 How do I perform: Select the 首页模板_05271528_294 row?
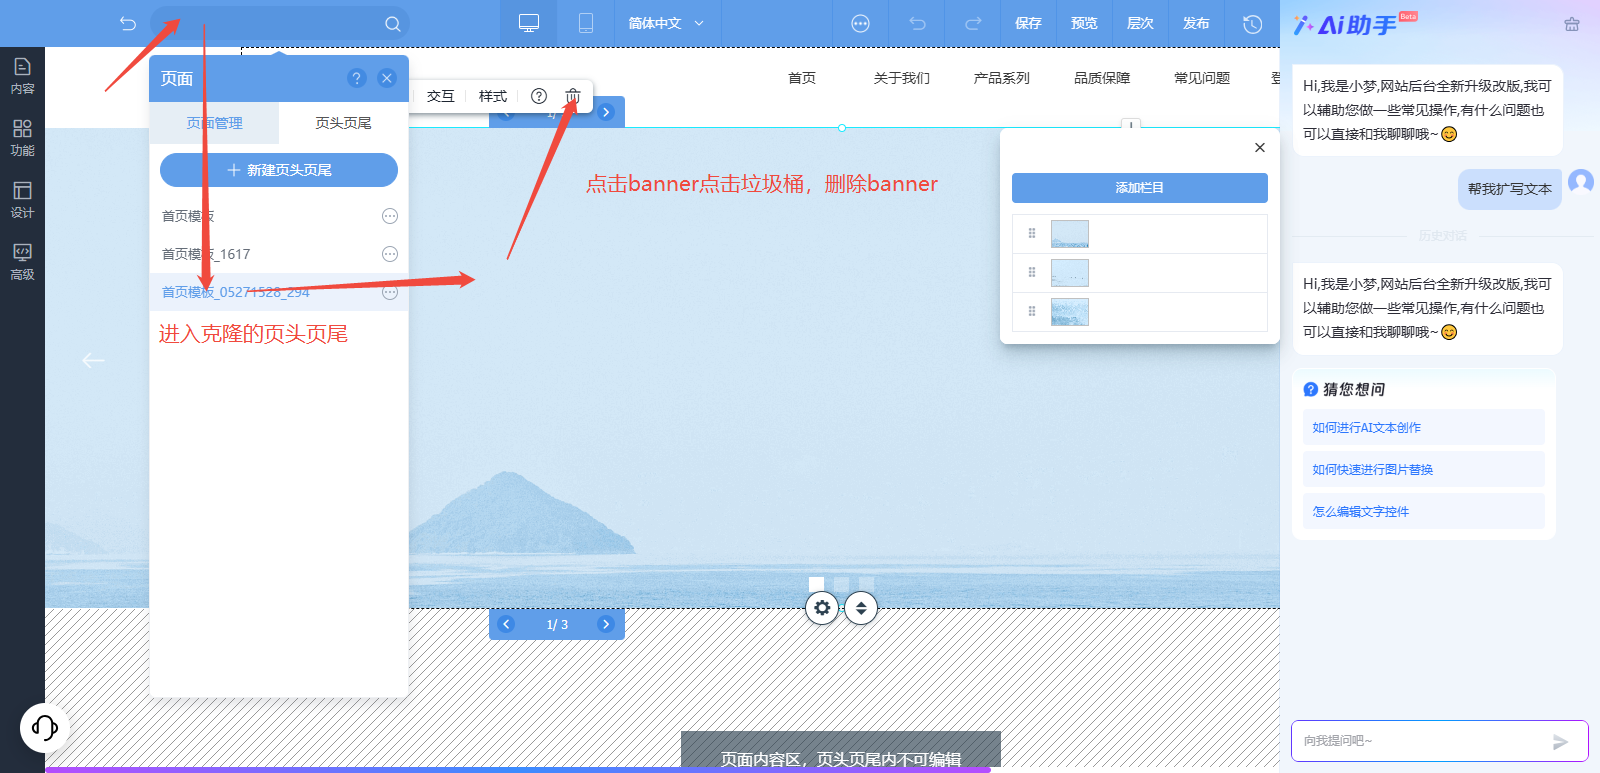tap(279, 292)
